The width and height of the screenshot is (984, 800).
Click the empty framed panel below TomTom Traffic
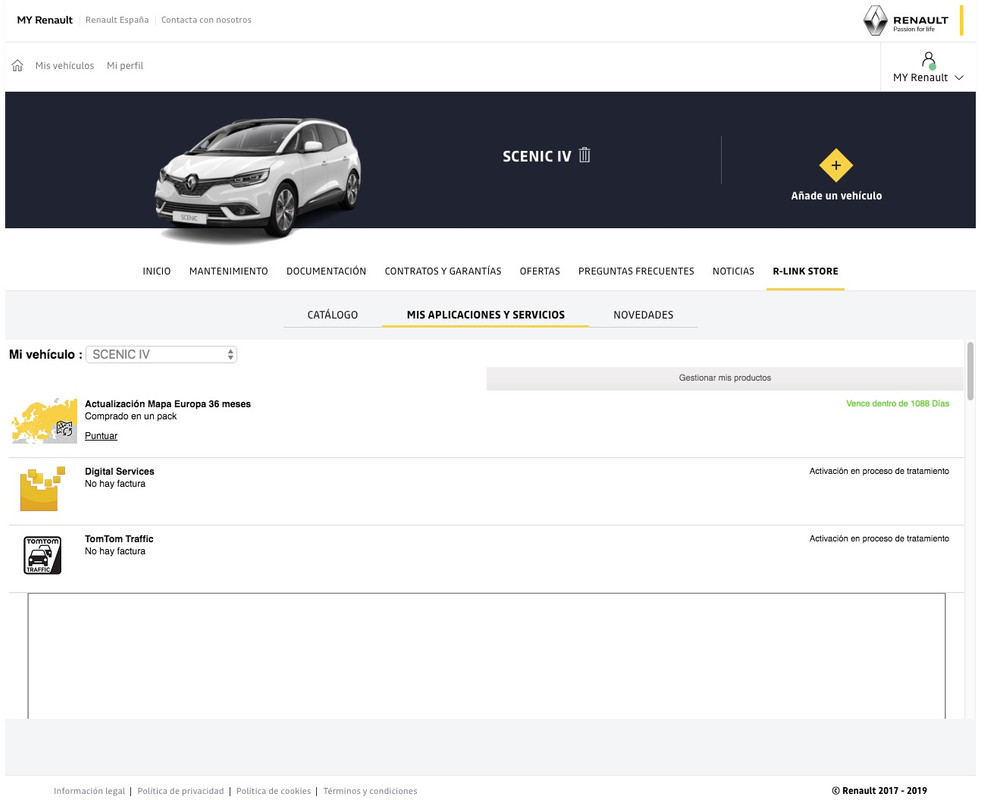(x=486, y=656)
